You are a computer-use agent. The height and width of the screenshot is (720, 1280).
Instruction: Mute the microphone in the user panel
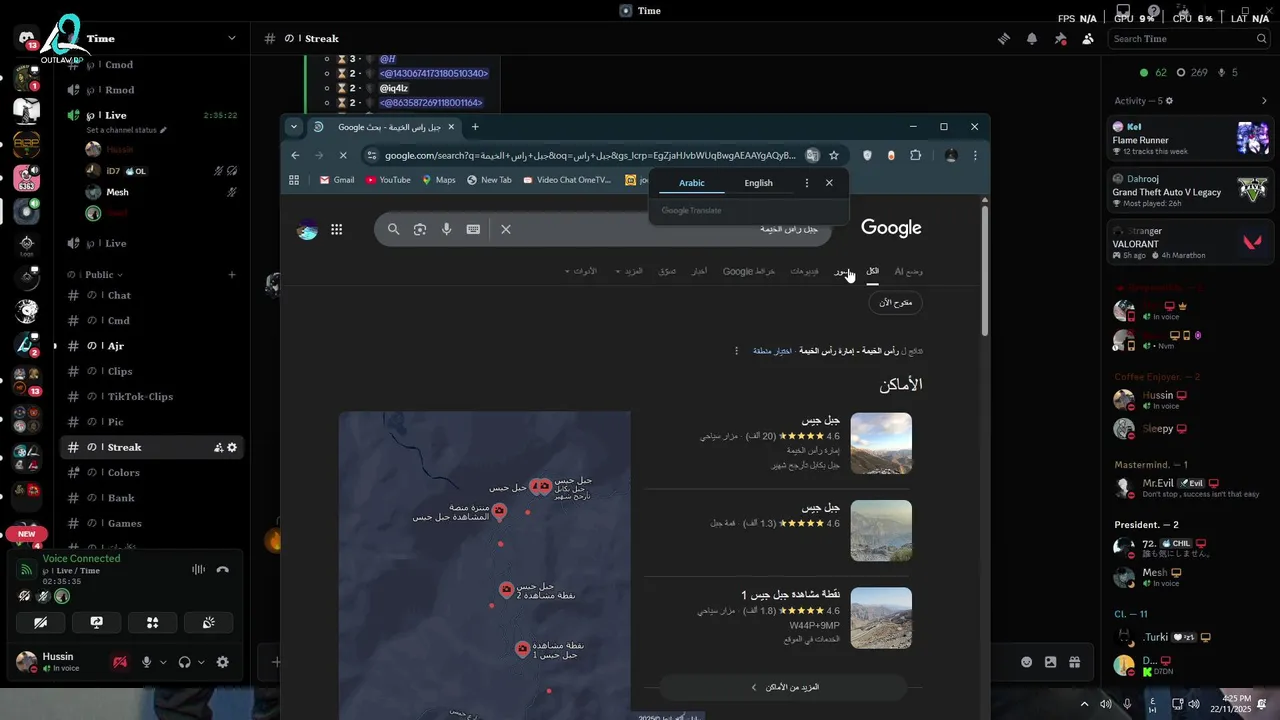coord(146,662)
